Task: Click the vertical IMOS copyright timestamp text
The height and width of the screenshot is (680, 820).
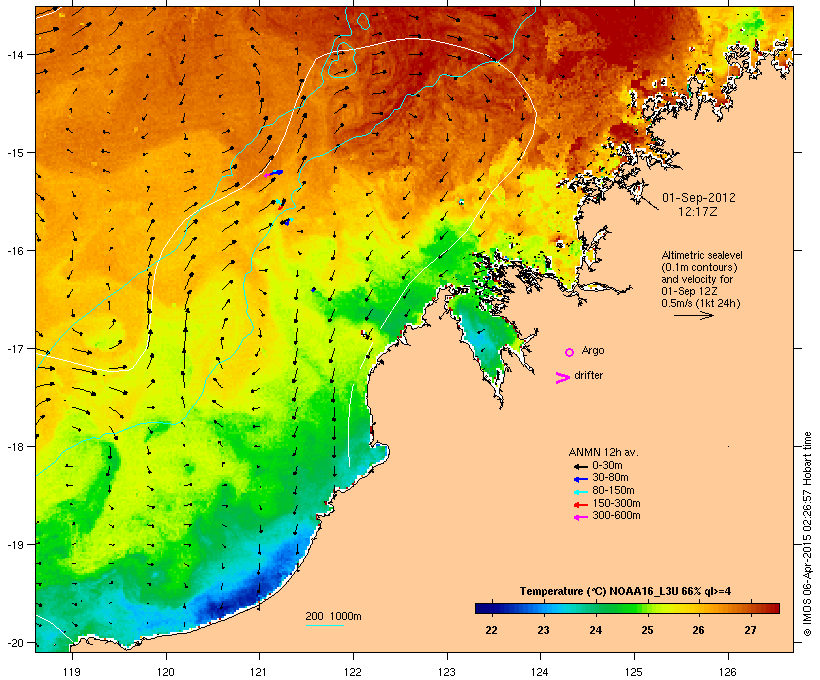Action: tap(807, 534)
